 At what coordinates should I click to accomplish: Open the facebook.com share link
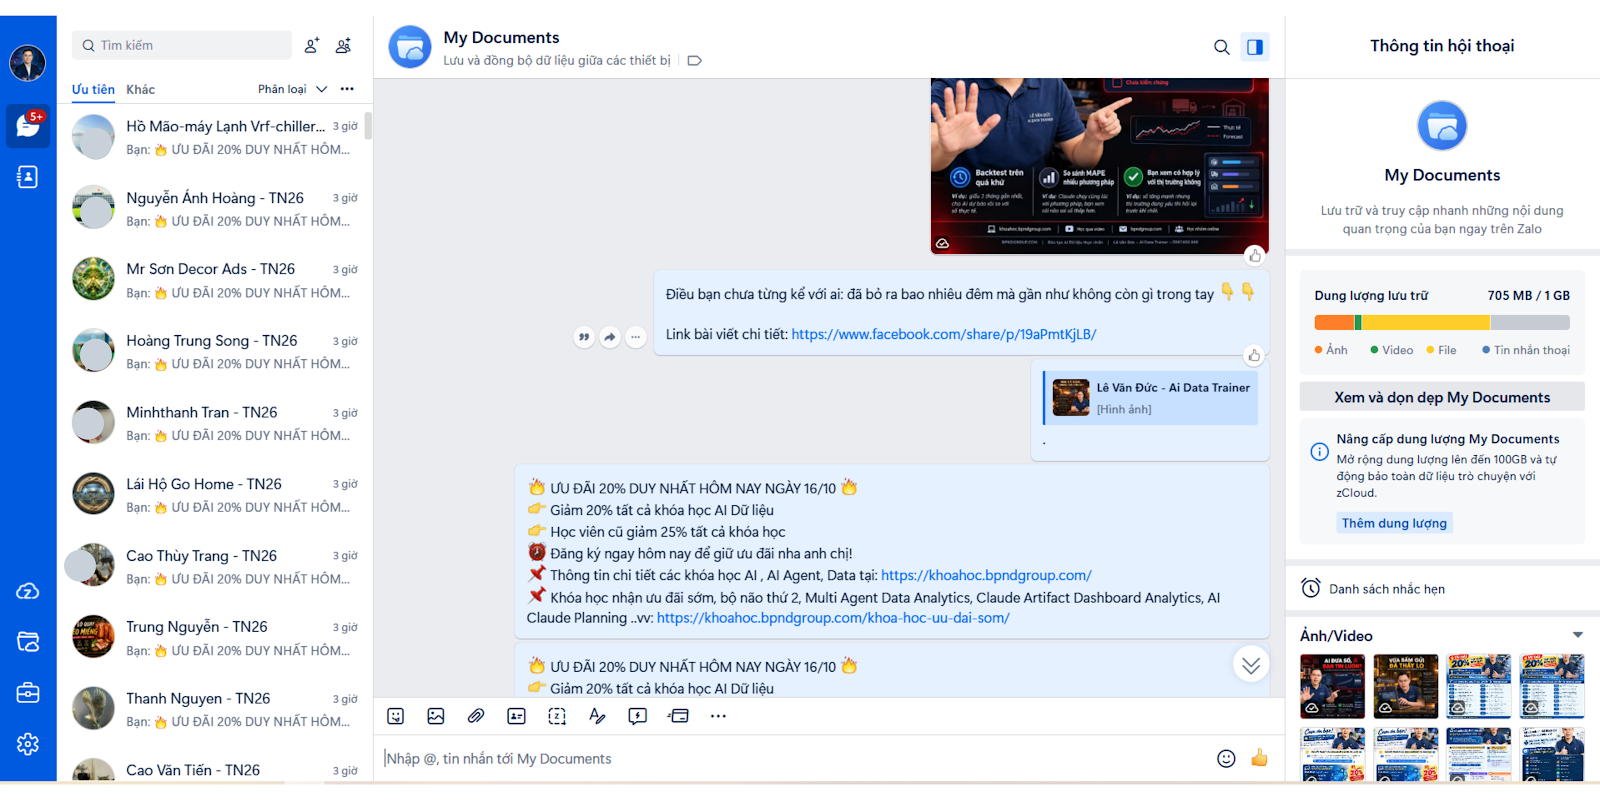point(944,334)
